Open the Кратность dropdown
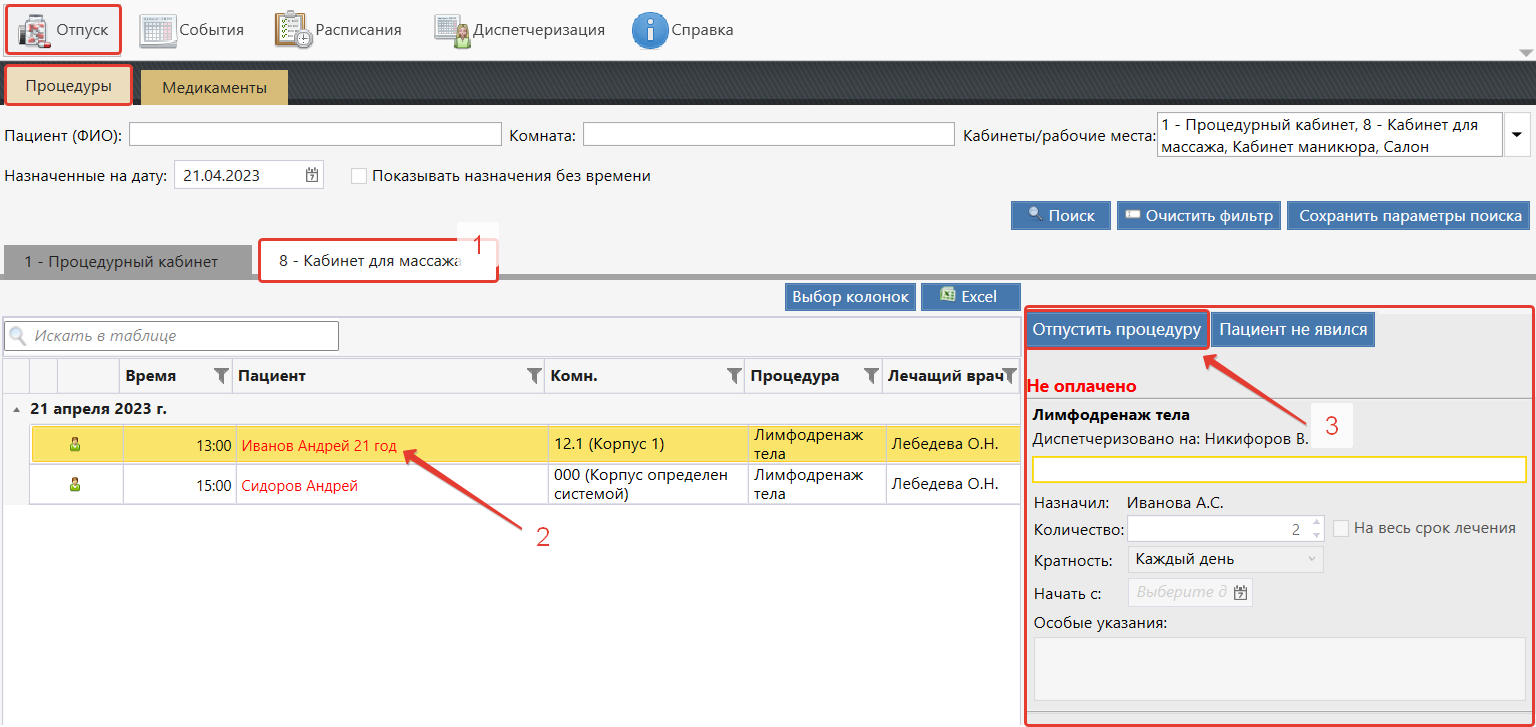Image resolution: width=1536 pixels, height=727 pixels. point(1312,559)
